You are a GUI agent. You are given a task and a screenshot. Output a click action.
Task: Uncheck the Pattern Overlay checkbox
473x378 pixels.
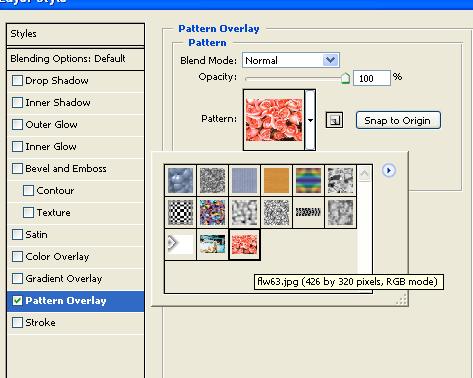[17, 301]
